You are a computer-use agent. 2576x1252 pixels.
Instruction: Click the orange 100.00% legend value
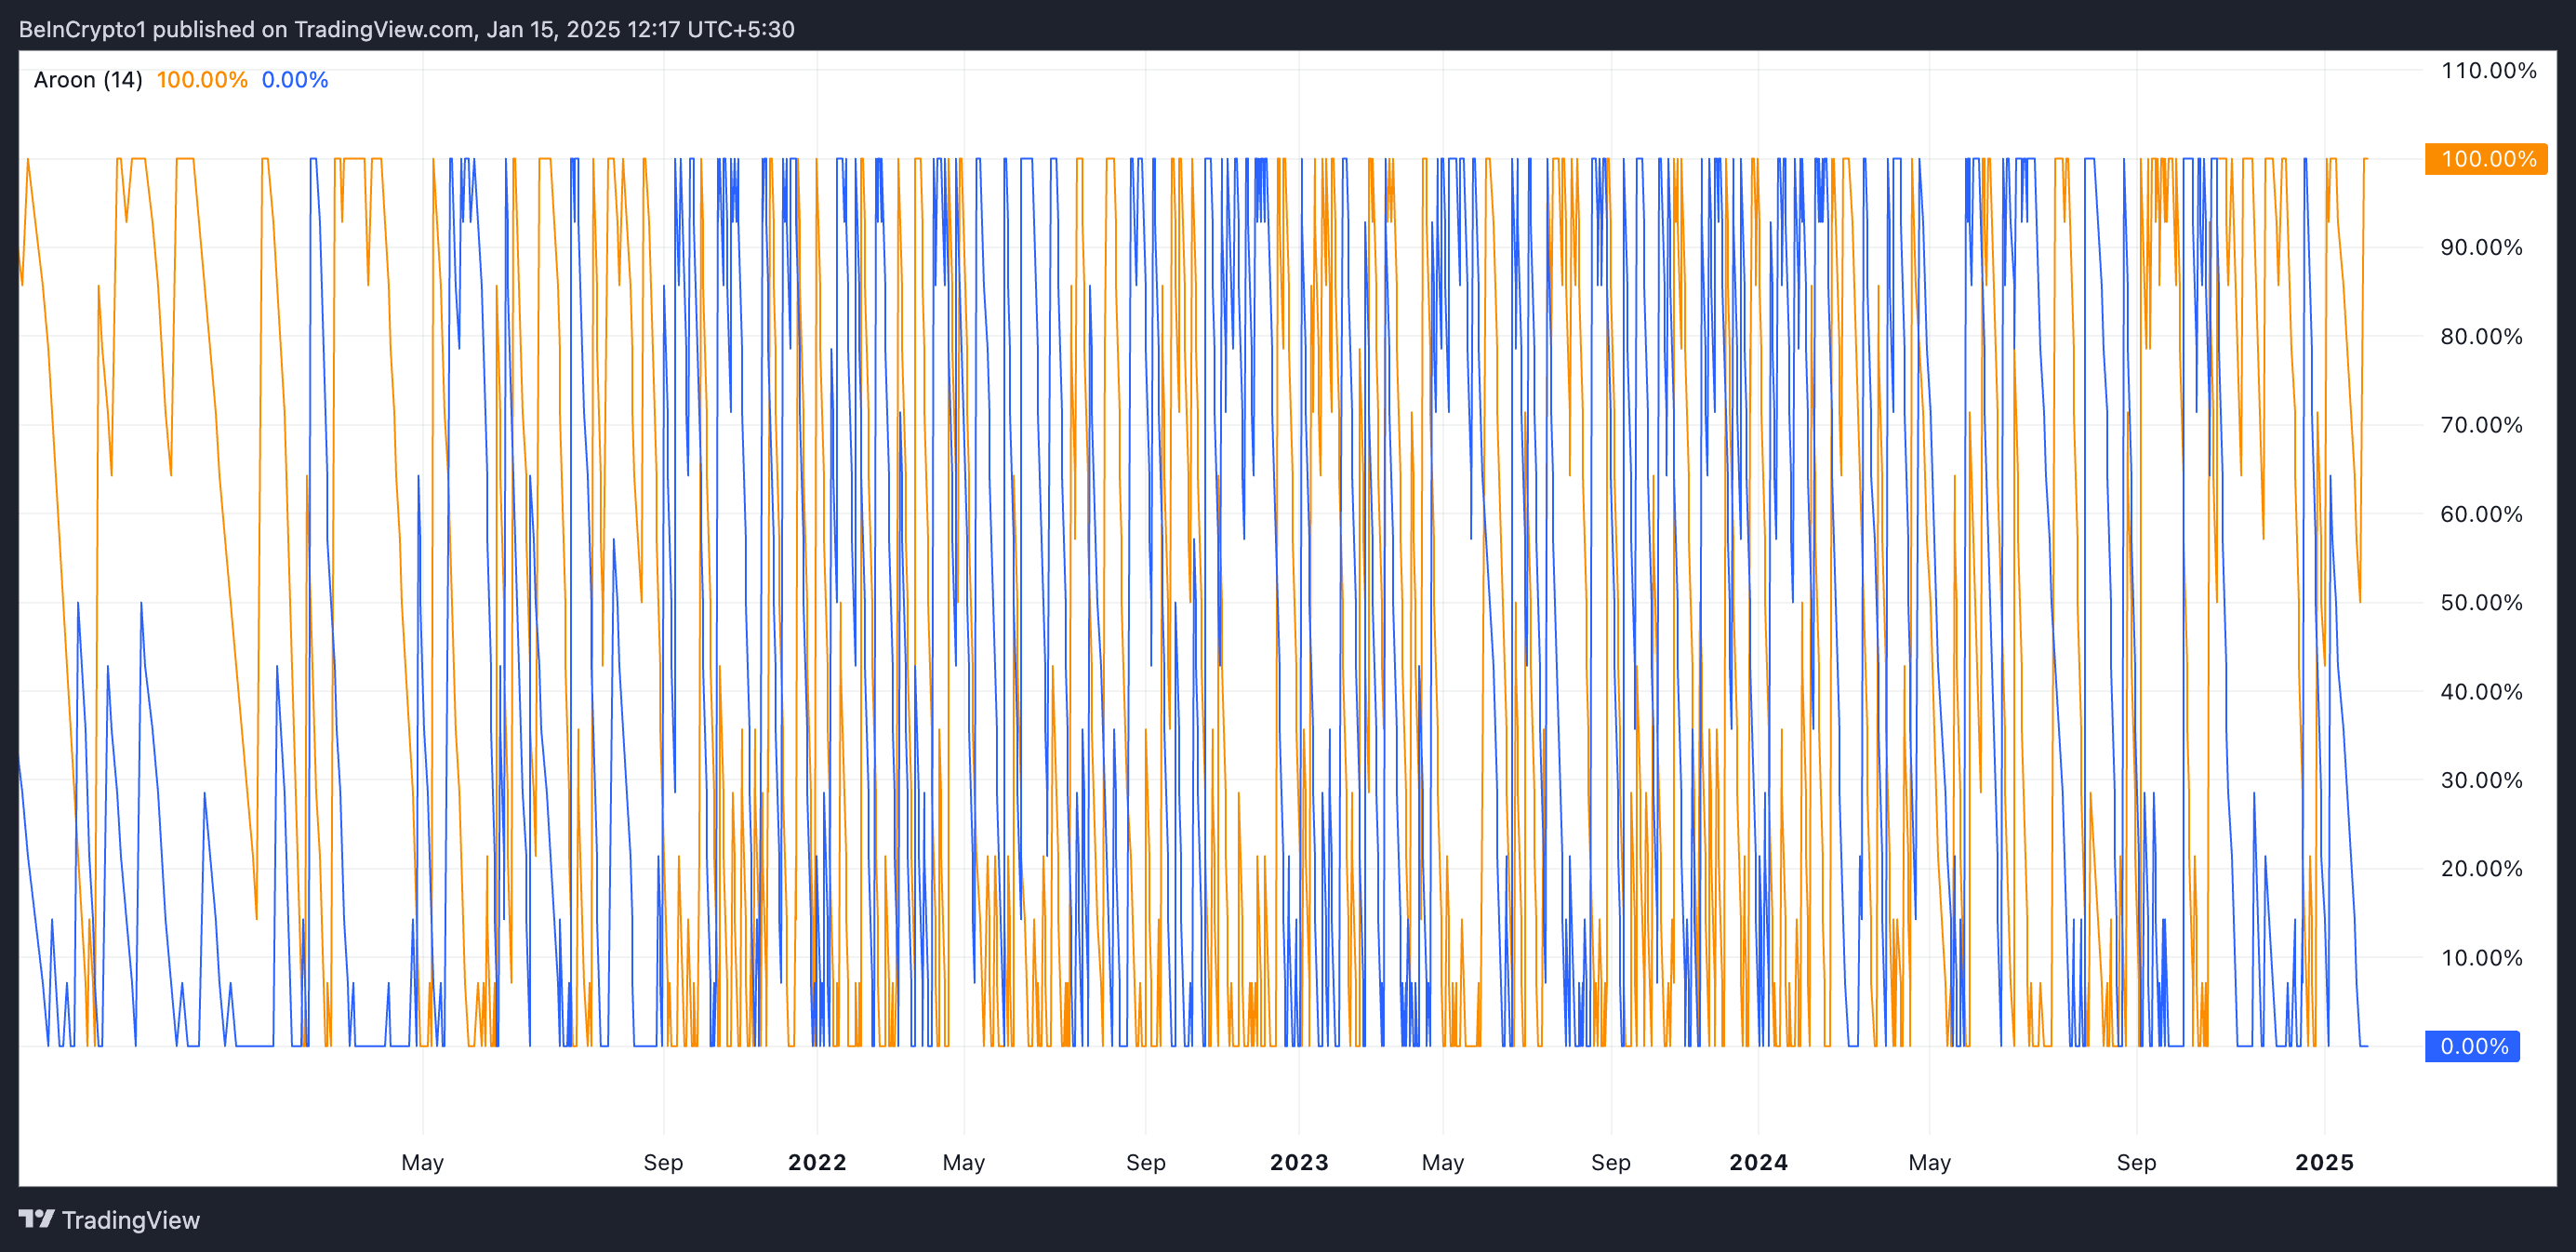click(x=202, y=80)
